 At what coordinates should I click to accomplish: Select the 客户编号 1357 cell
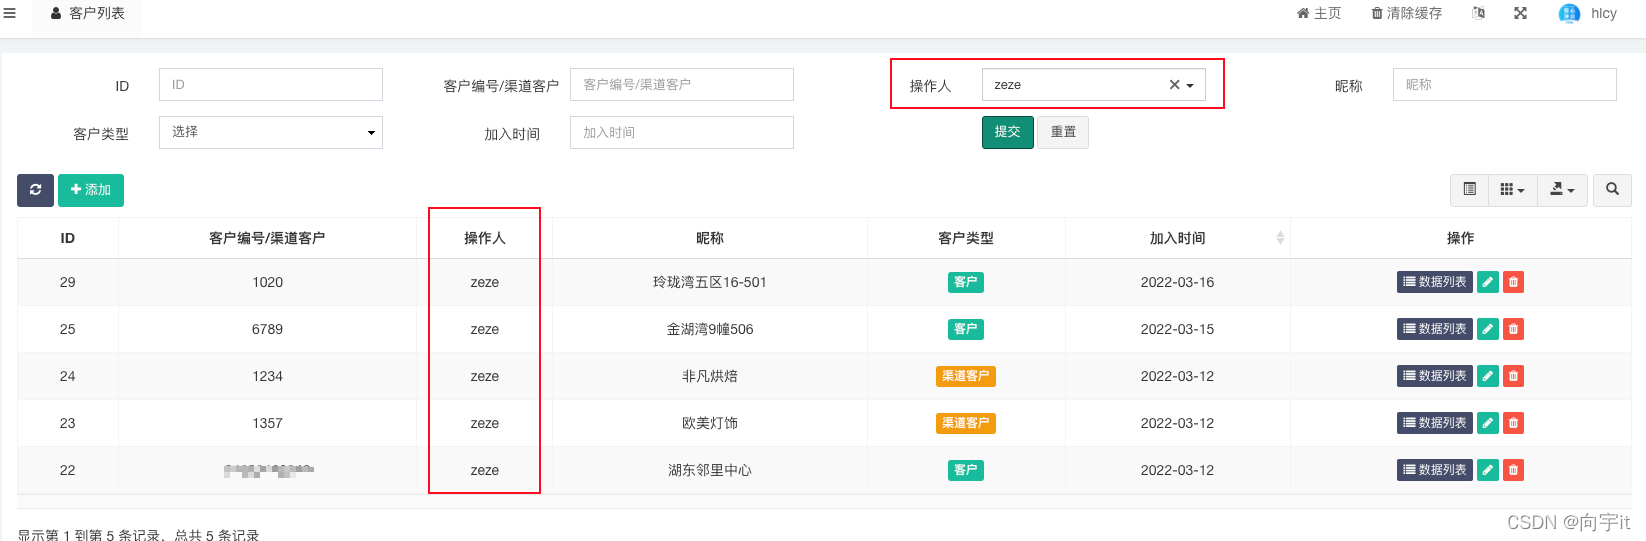267,423
